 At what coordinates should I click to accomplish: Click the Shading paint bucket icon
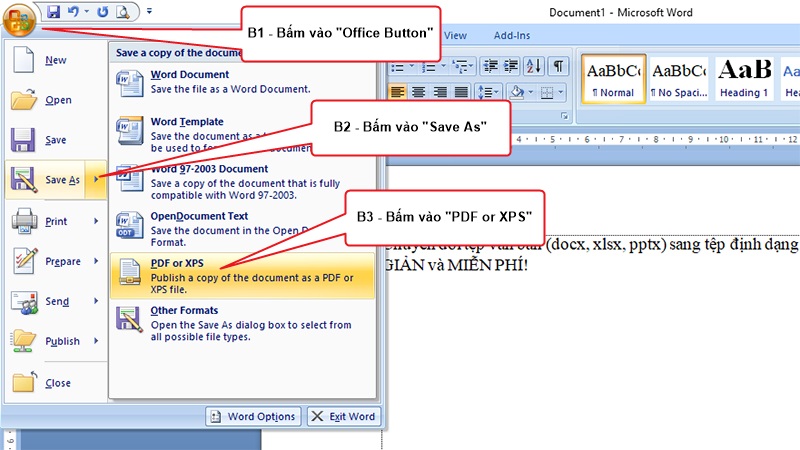517,92
